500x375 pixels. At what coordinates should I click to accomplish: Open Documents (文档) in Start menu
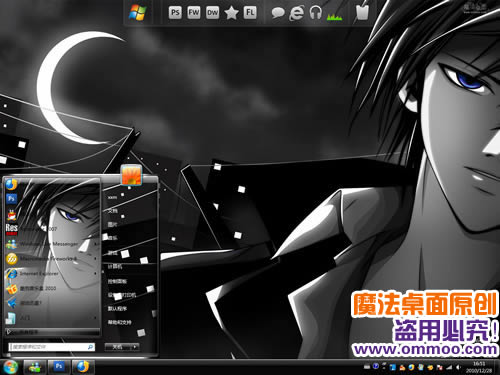(112, 211)
